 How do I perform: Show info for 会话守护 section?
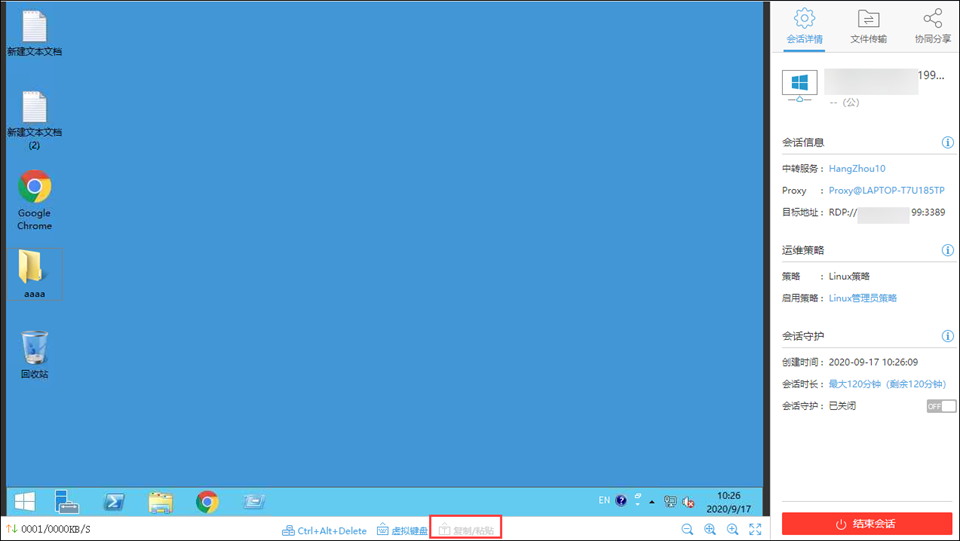[947, 336]
